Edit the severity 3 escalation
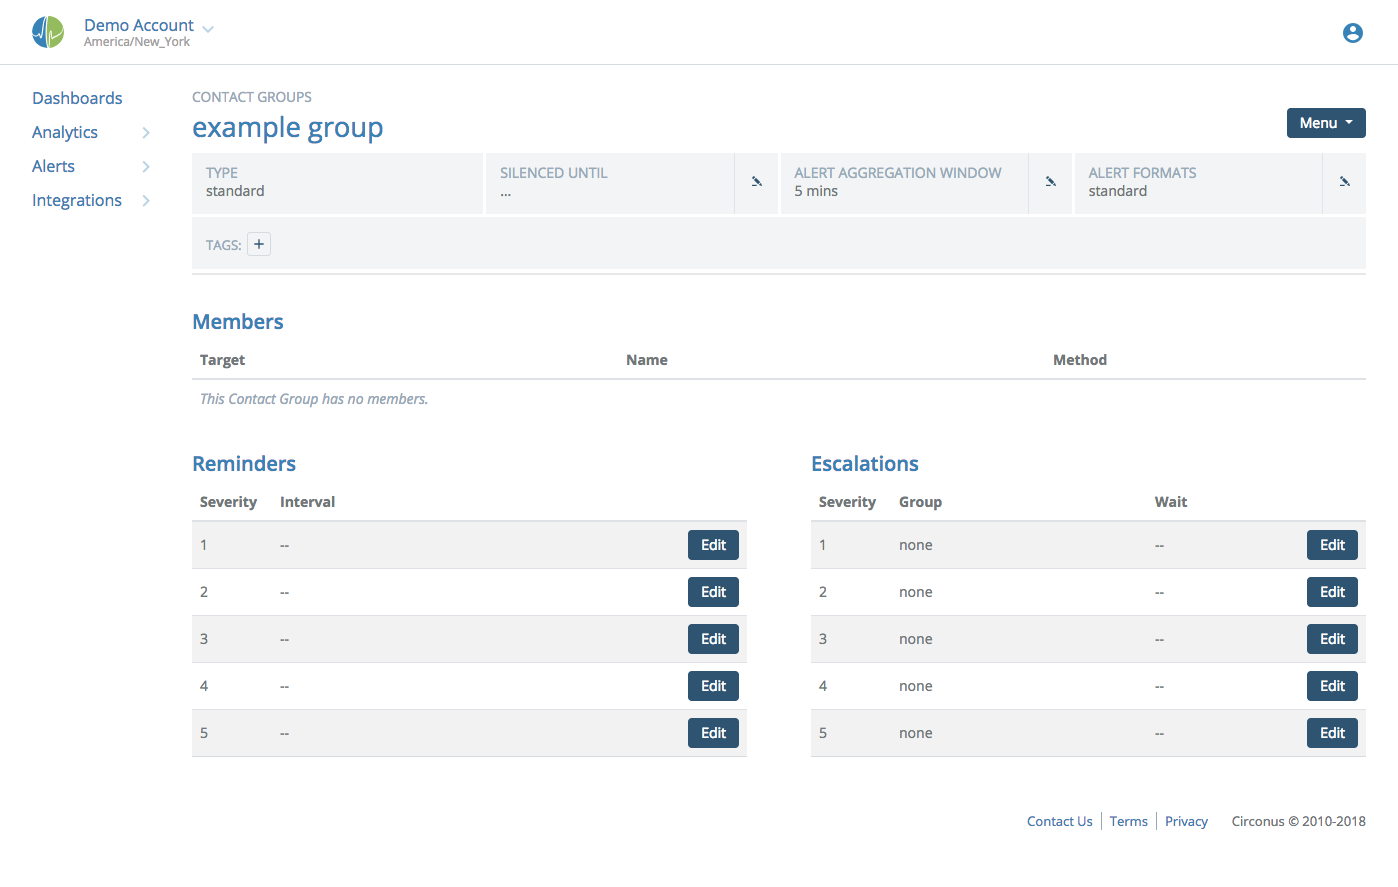 1332,638
